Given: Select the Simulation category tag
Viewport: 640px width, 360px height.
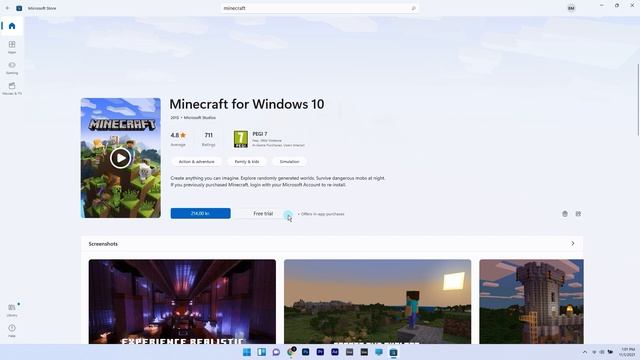Looking at the screenshot, I should pyautogui.click(x=289, y=162).
